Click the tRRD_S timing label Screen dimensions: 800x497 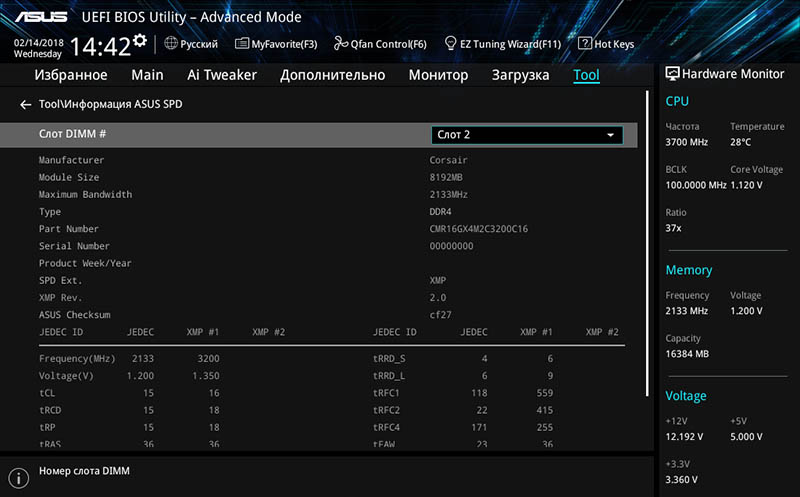click(389, 359)
